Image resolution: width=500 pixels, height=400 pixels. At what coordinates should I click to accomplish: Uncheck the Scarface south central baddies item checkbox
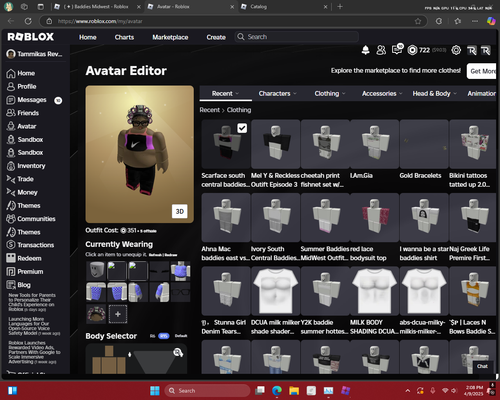click(242, 128)
